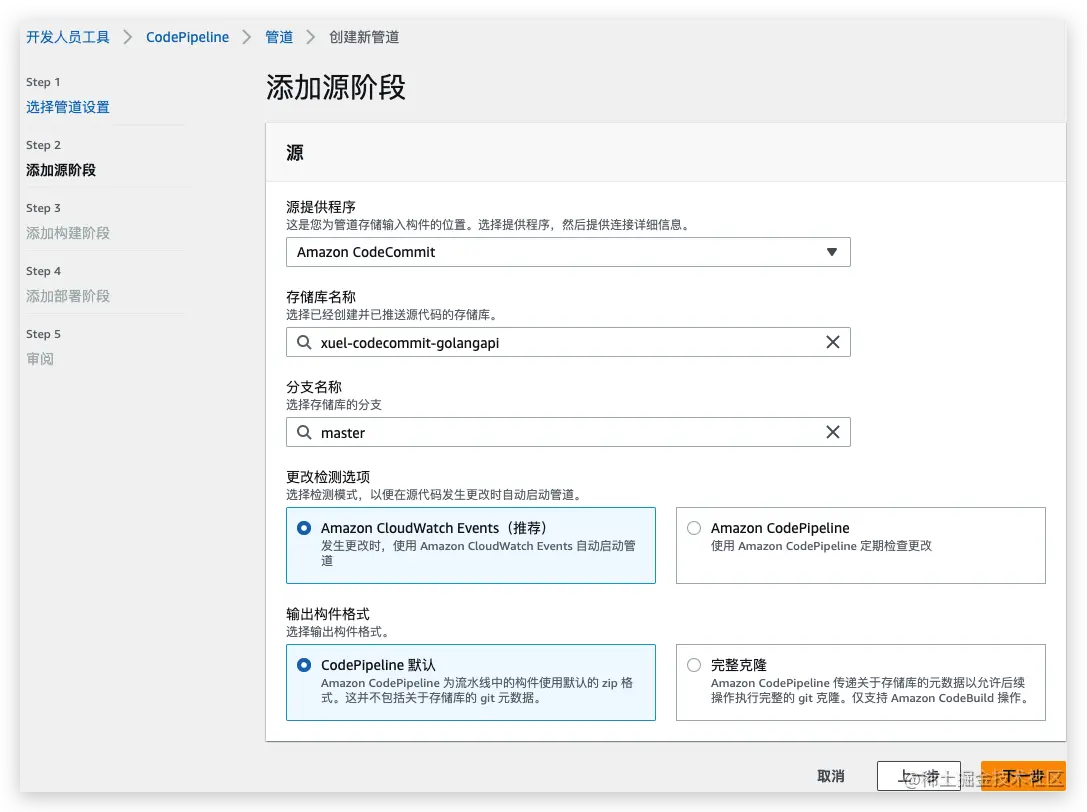This screenshot has height=812, width=1087.
Task: Click into the master branch name field
Action: coord(568,433)
